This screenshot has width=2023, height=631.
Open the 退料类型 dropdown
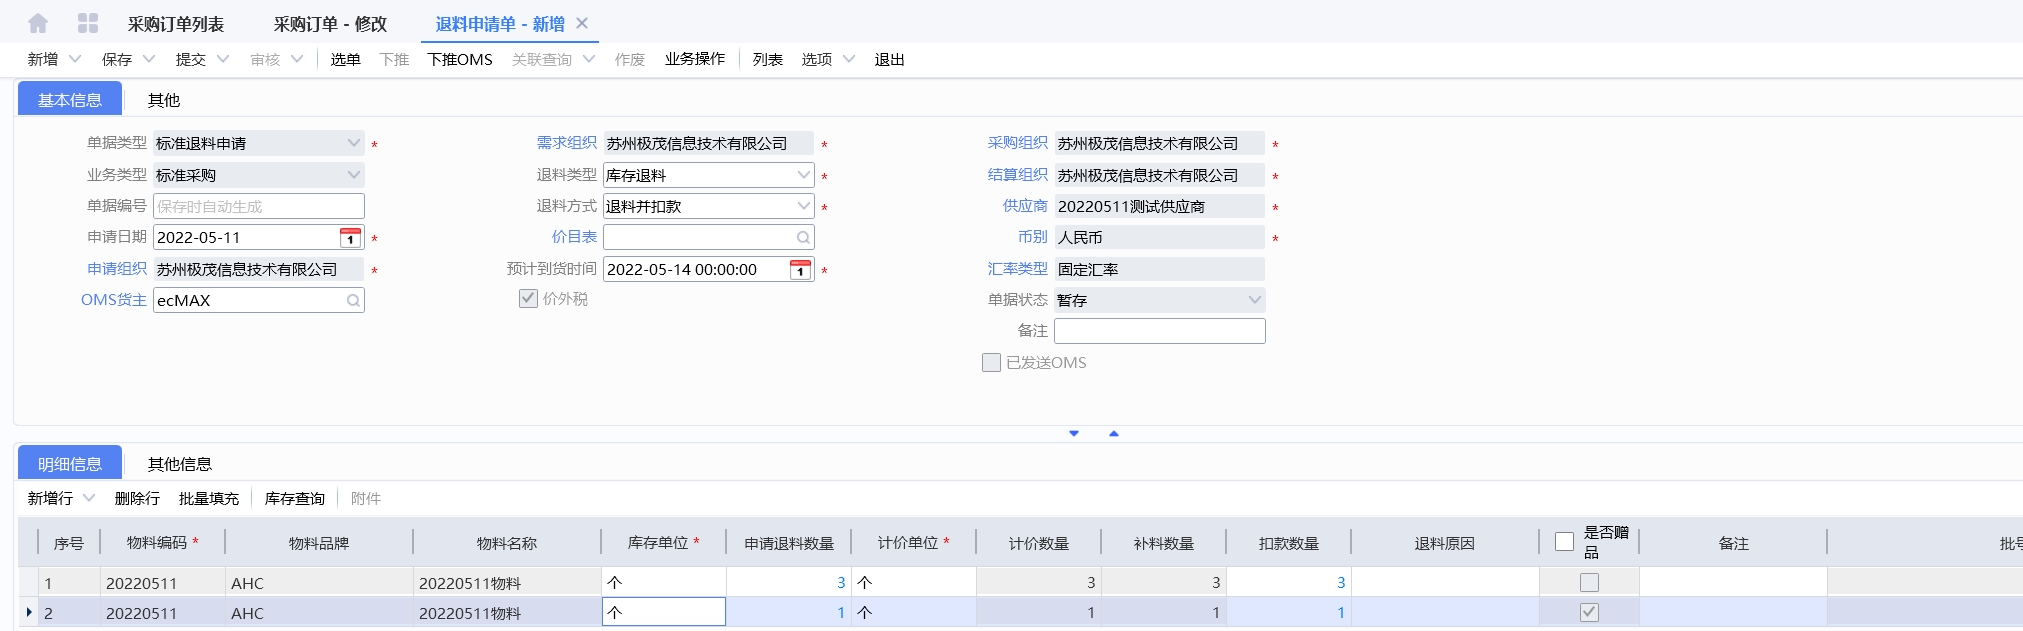pyautogui.click(x=803, y=175)
